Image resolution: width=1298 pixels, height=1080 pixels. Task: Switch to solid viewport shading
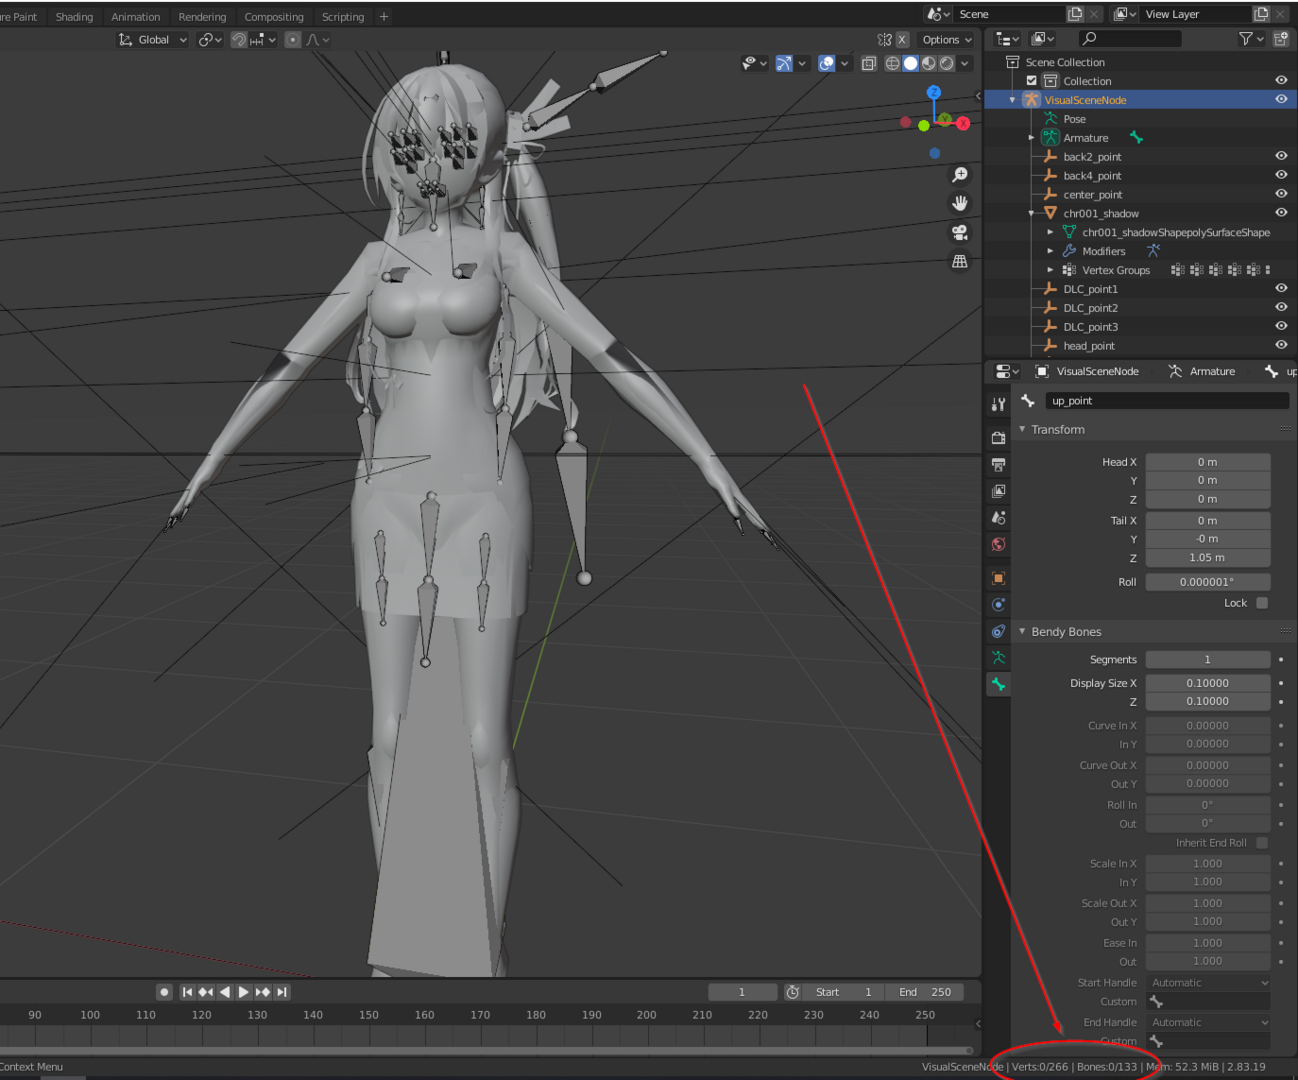coord(910,63)
